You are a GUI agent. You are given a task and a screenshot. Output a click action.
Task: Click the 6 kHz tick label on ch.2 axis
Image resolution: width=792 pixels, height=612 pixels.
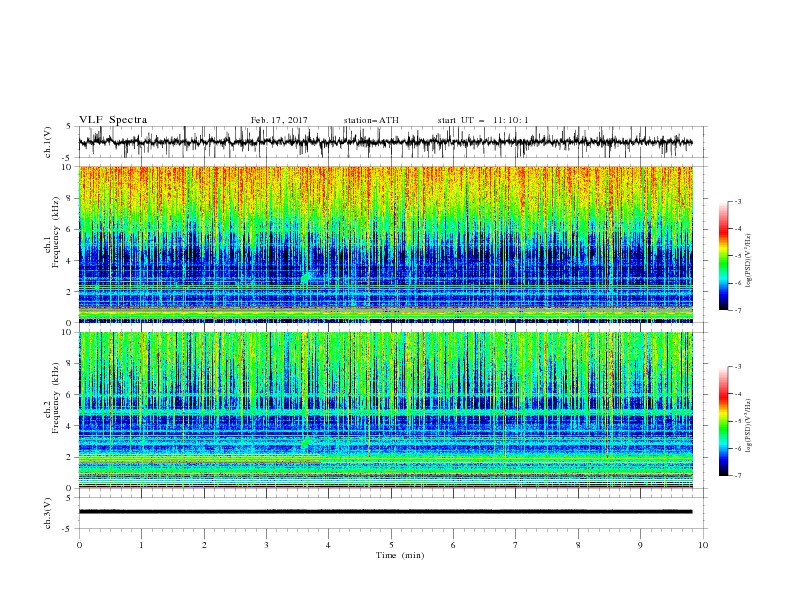69,394
